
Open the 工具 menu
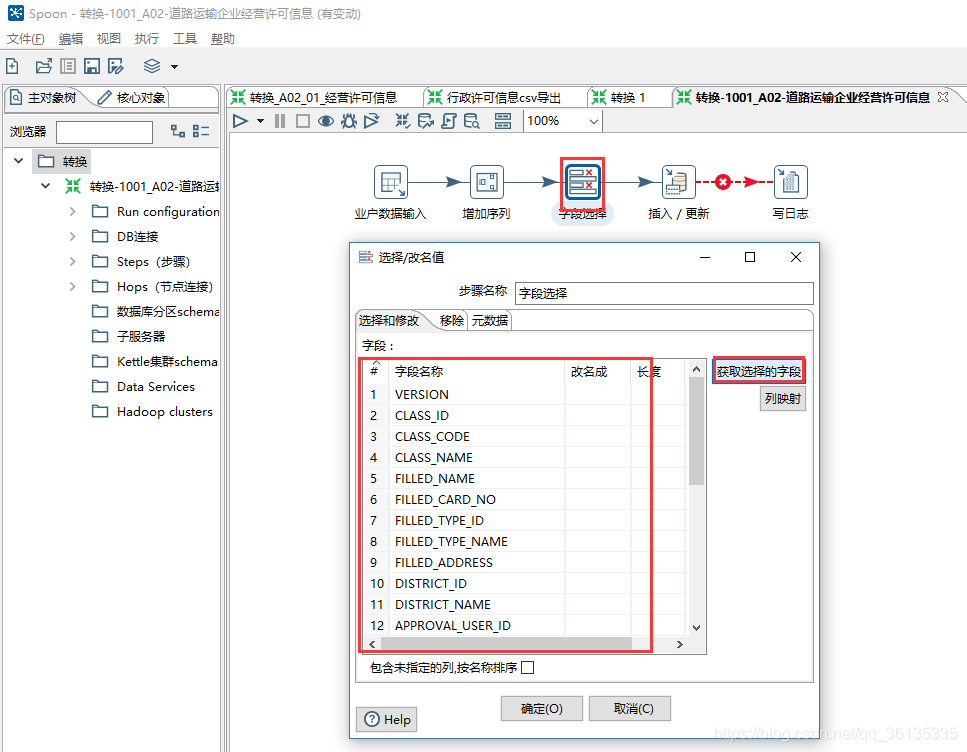[x=184, y=39]
